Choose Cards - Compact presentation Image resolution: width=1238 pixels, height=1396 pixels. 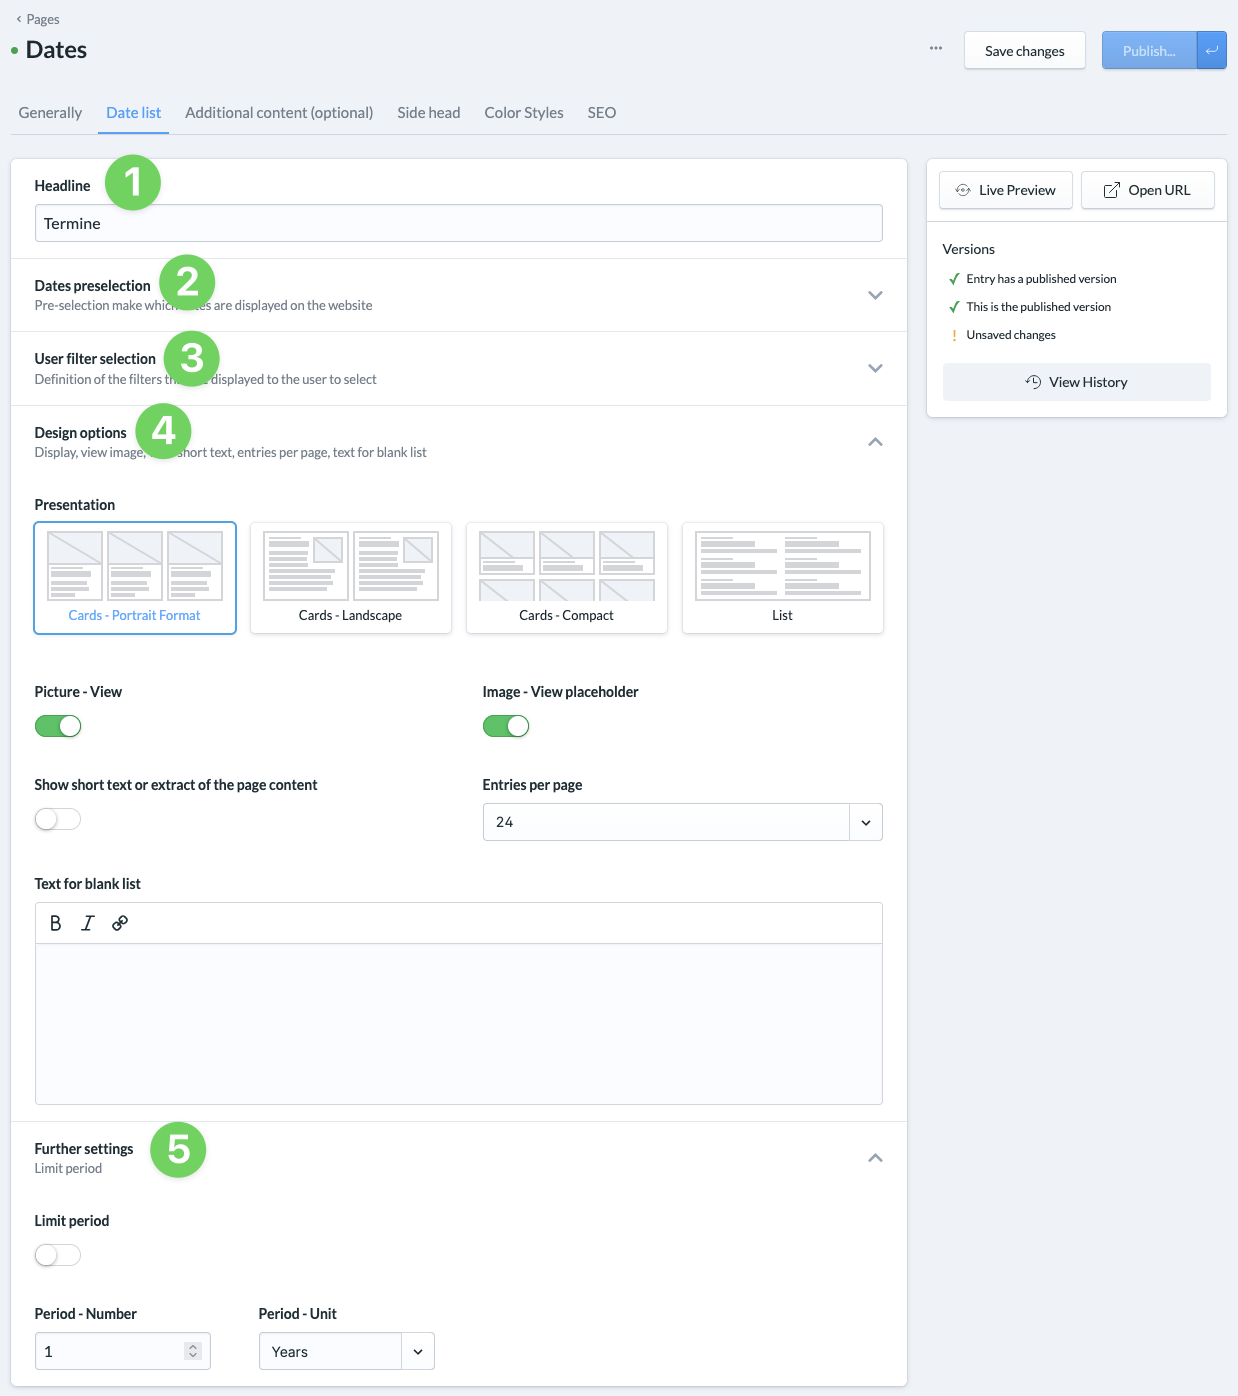click(x=567, y=578)
